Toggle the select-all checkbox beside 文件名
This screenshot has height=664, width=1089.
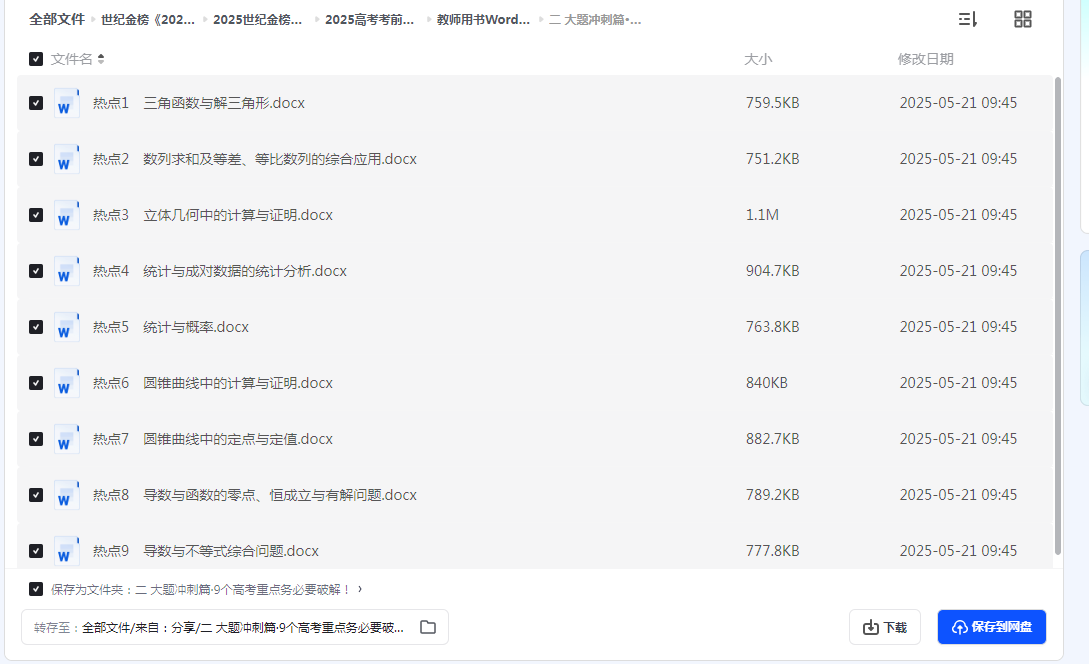tap(36, 59)
